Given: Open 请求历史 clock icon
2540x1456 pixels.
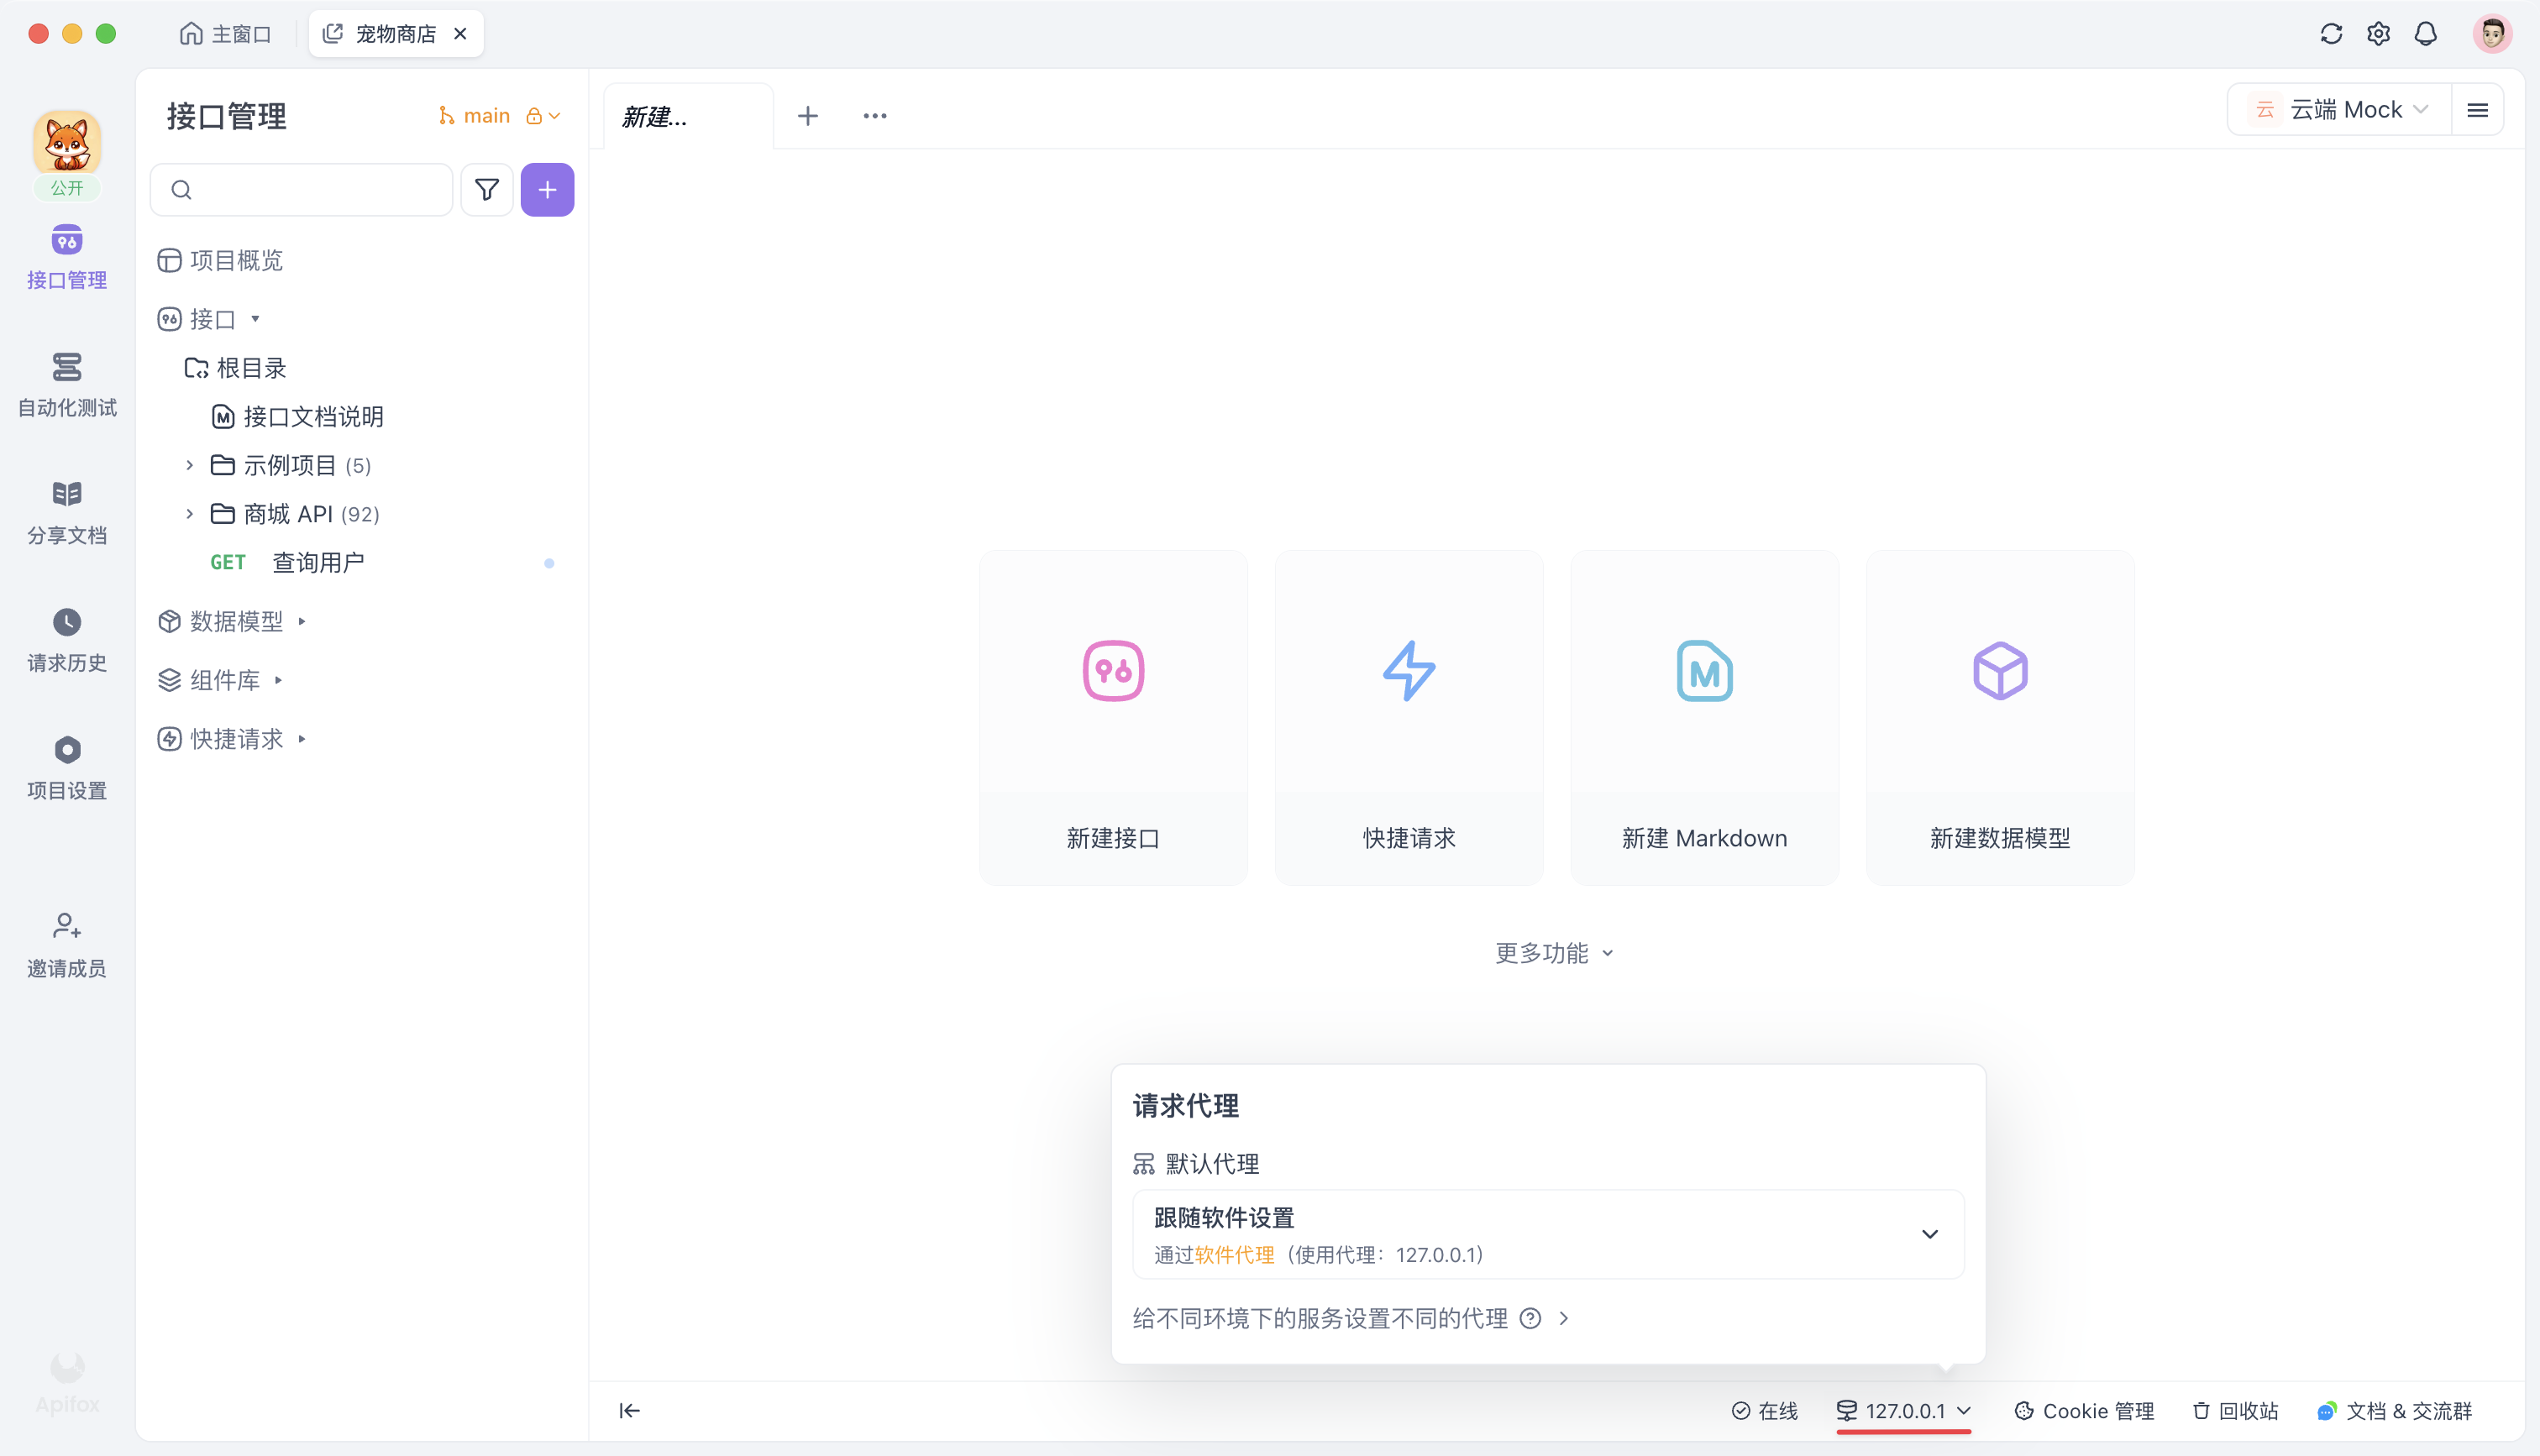Looking at the screenshot, I should tap(67, 623).
